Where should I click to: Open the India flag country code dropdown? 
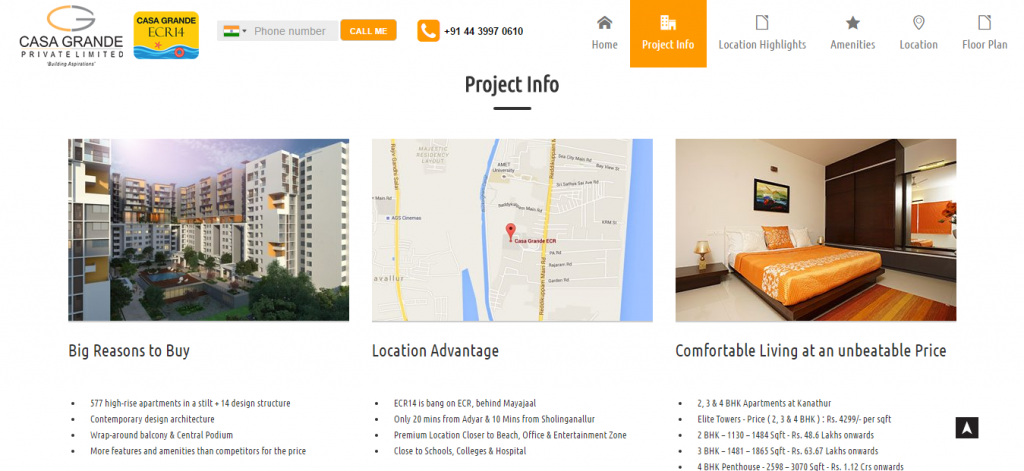coord(234,31)
